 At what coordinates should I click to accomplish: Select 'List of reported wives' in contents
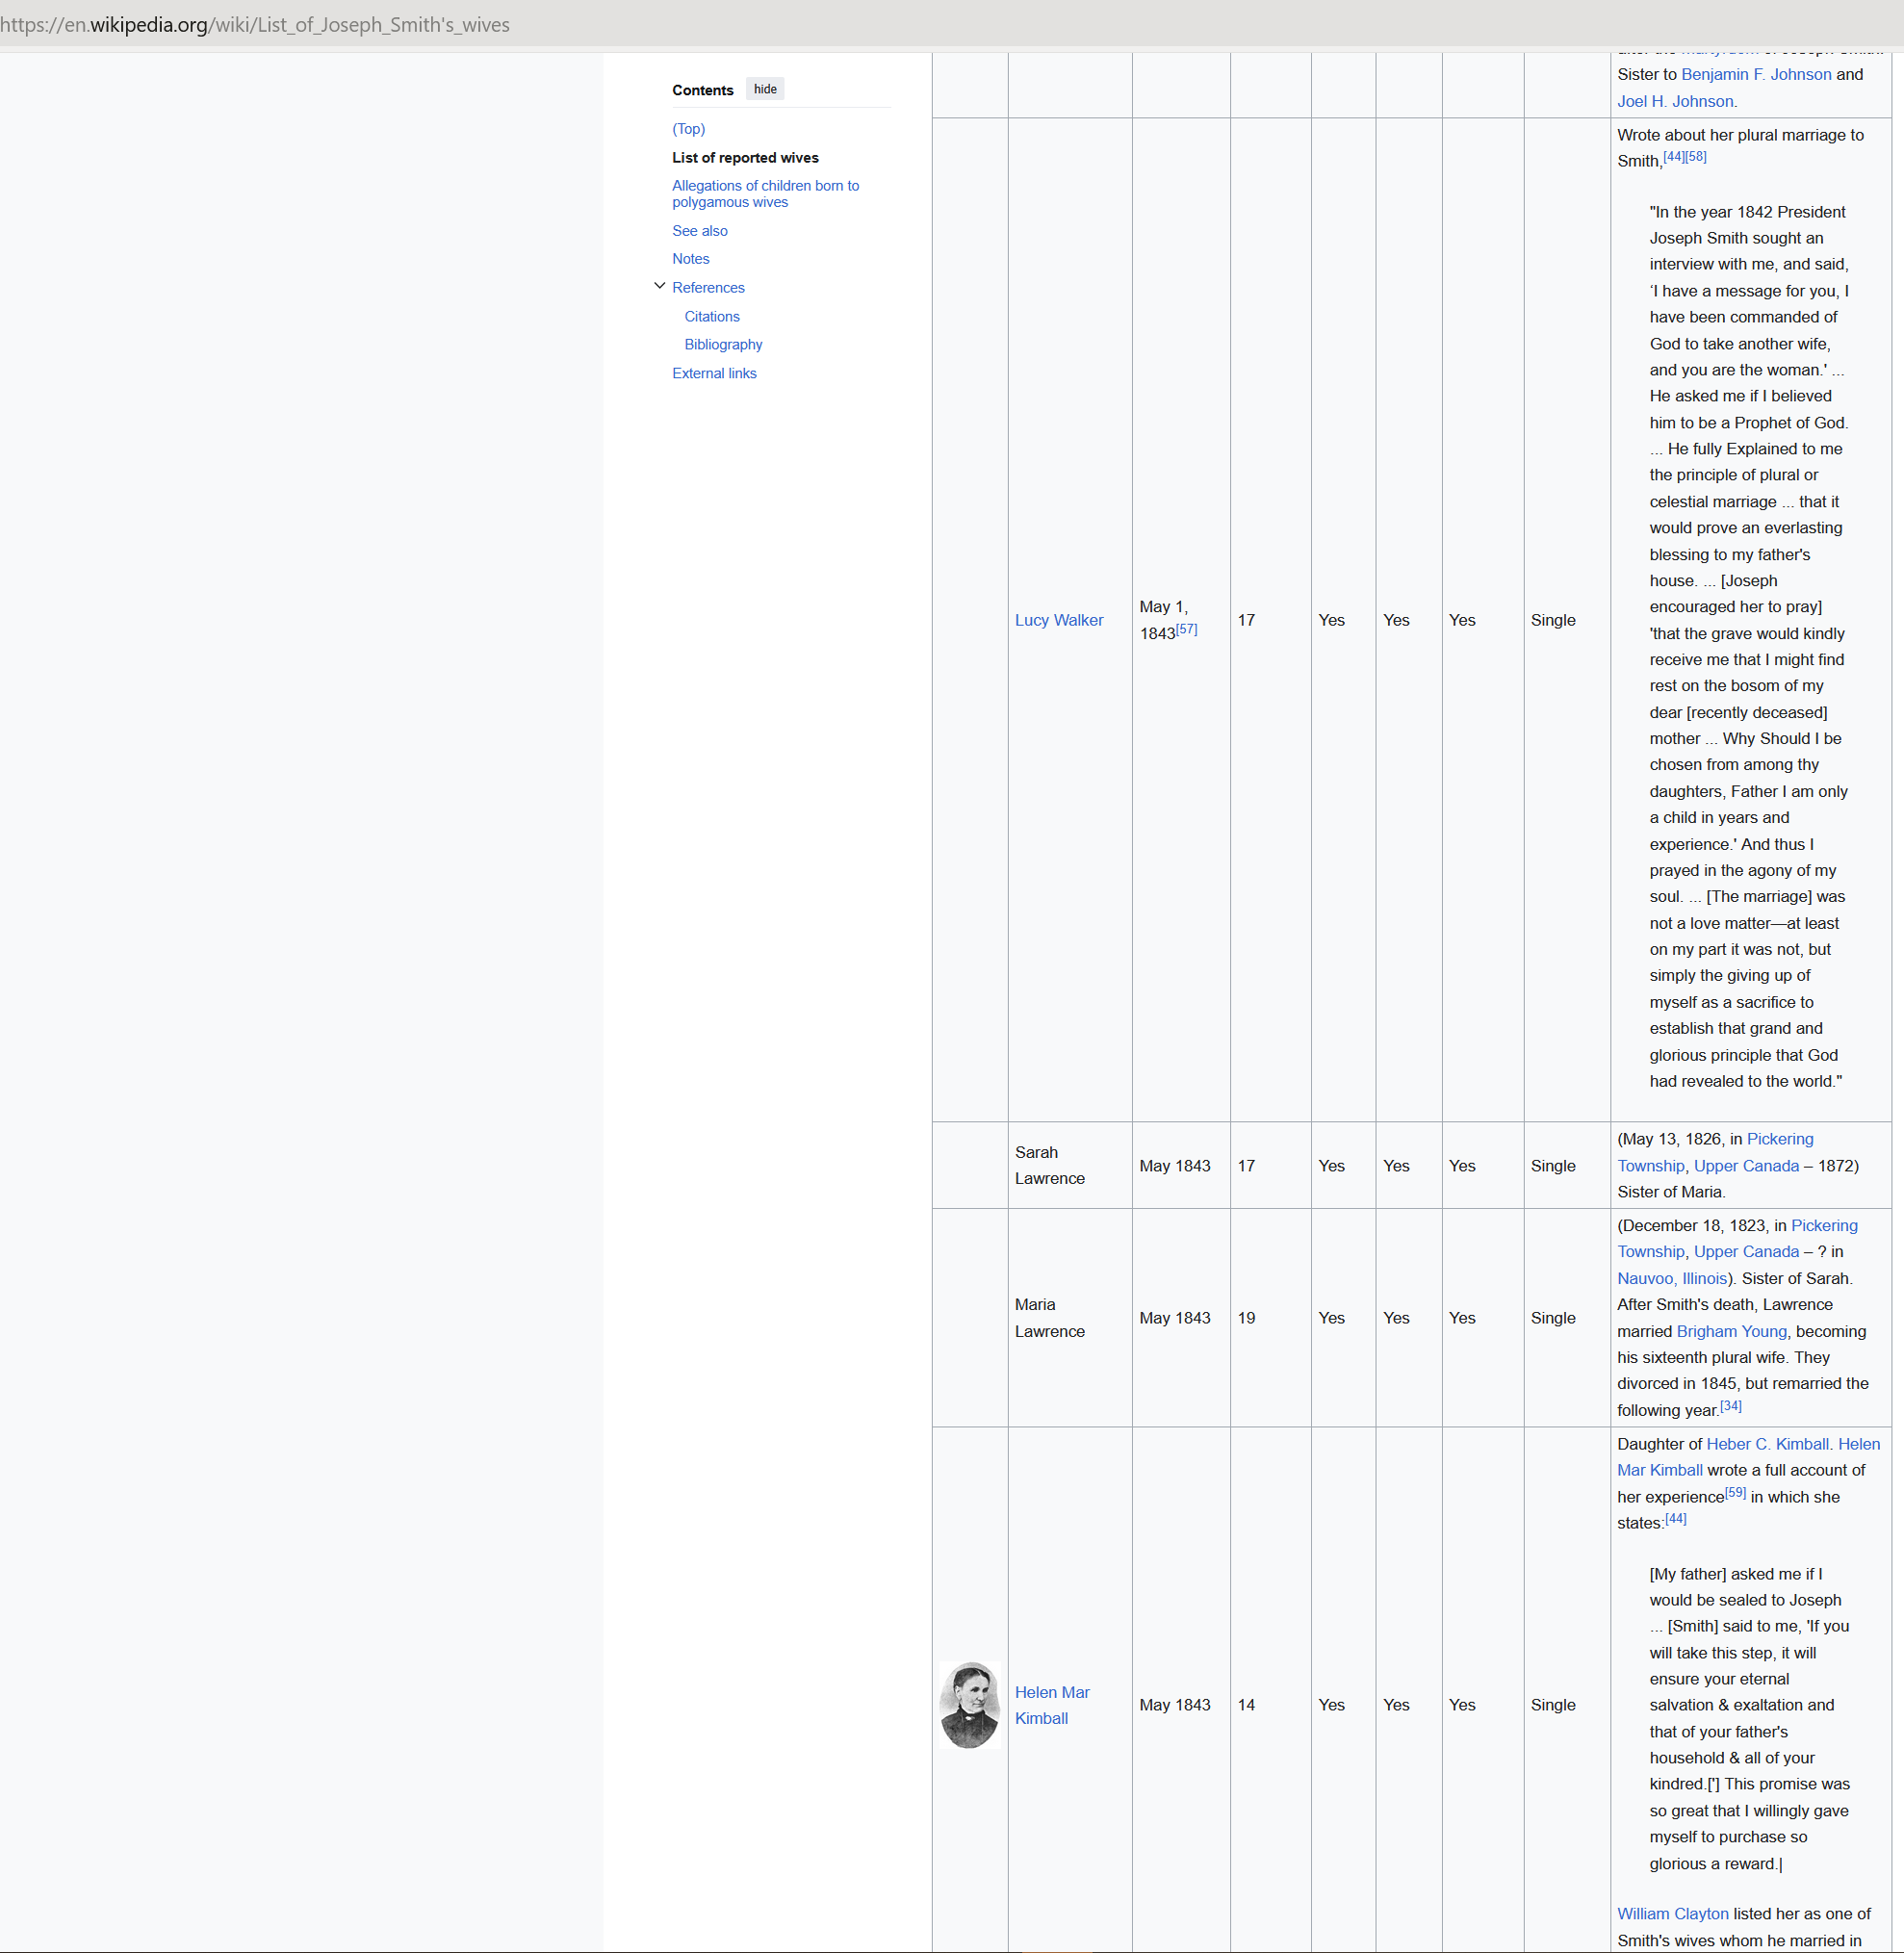[745, 158]
